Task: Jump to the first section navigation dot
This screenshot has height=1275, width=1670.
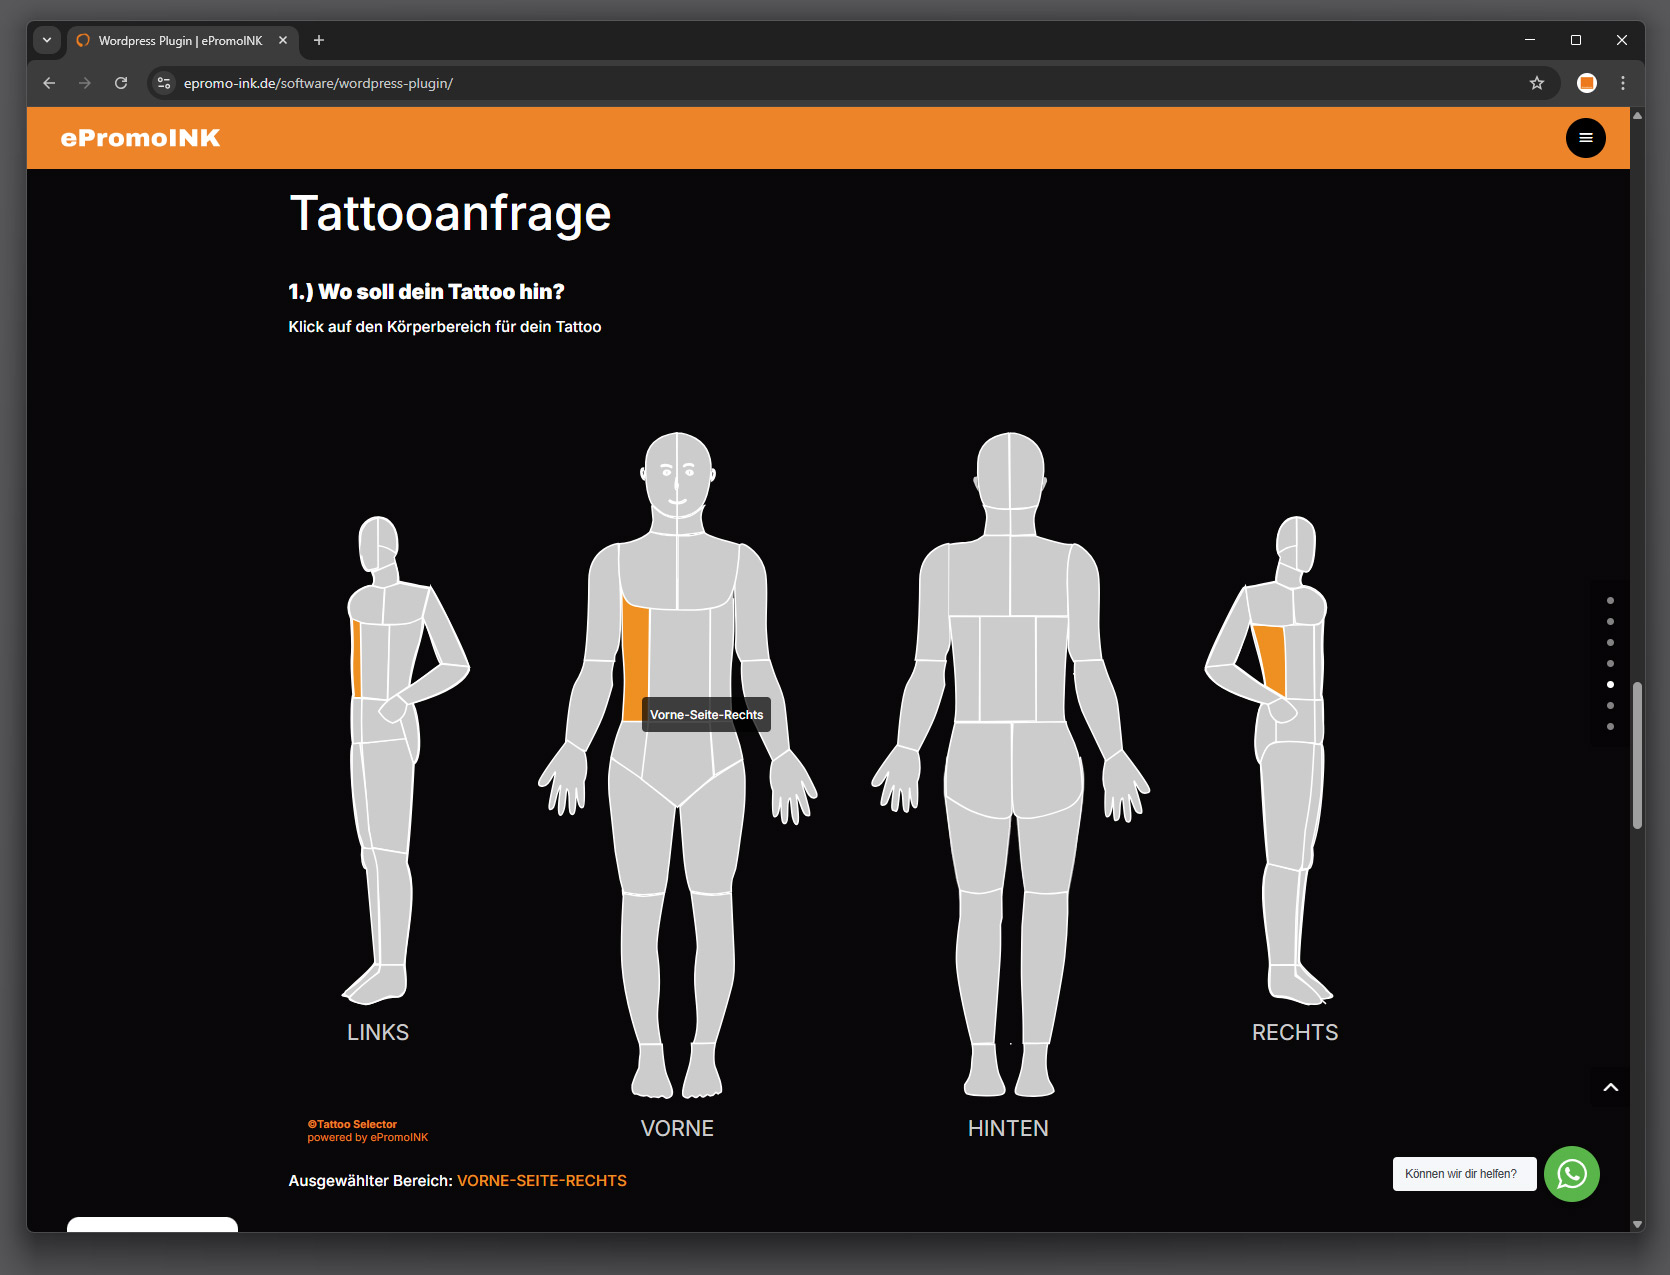Action: coord(1610,601)
